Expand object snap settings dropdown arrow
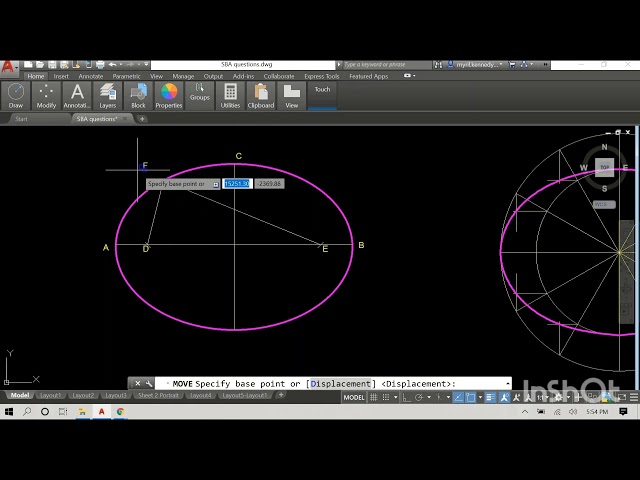The height and width of the screenshot is (480, 640). (x=480, y=397)
